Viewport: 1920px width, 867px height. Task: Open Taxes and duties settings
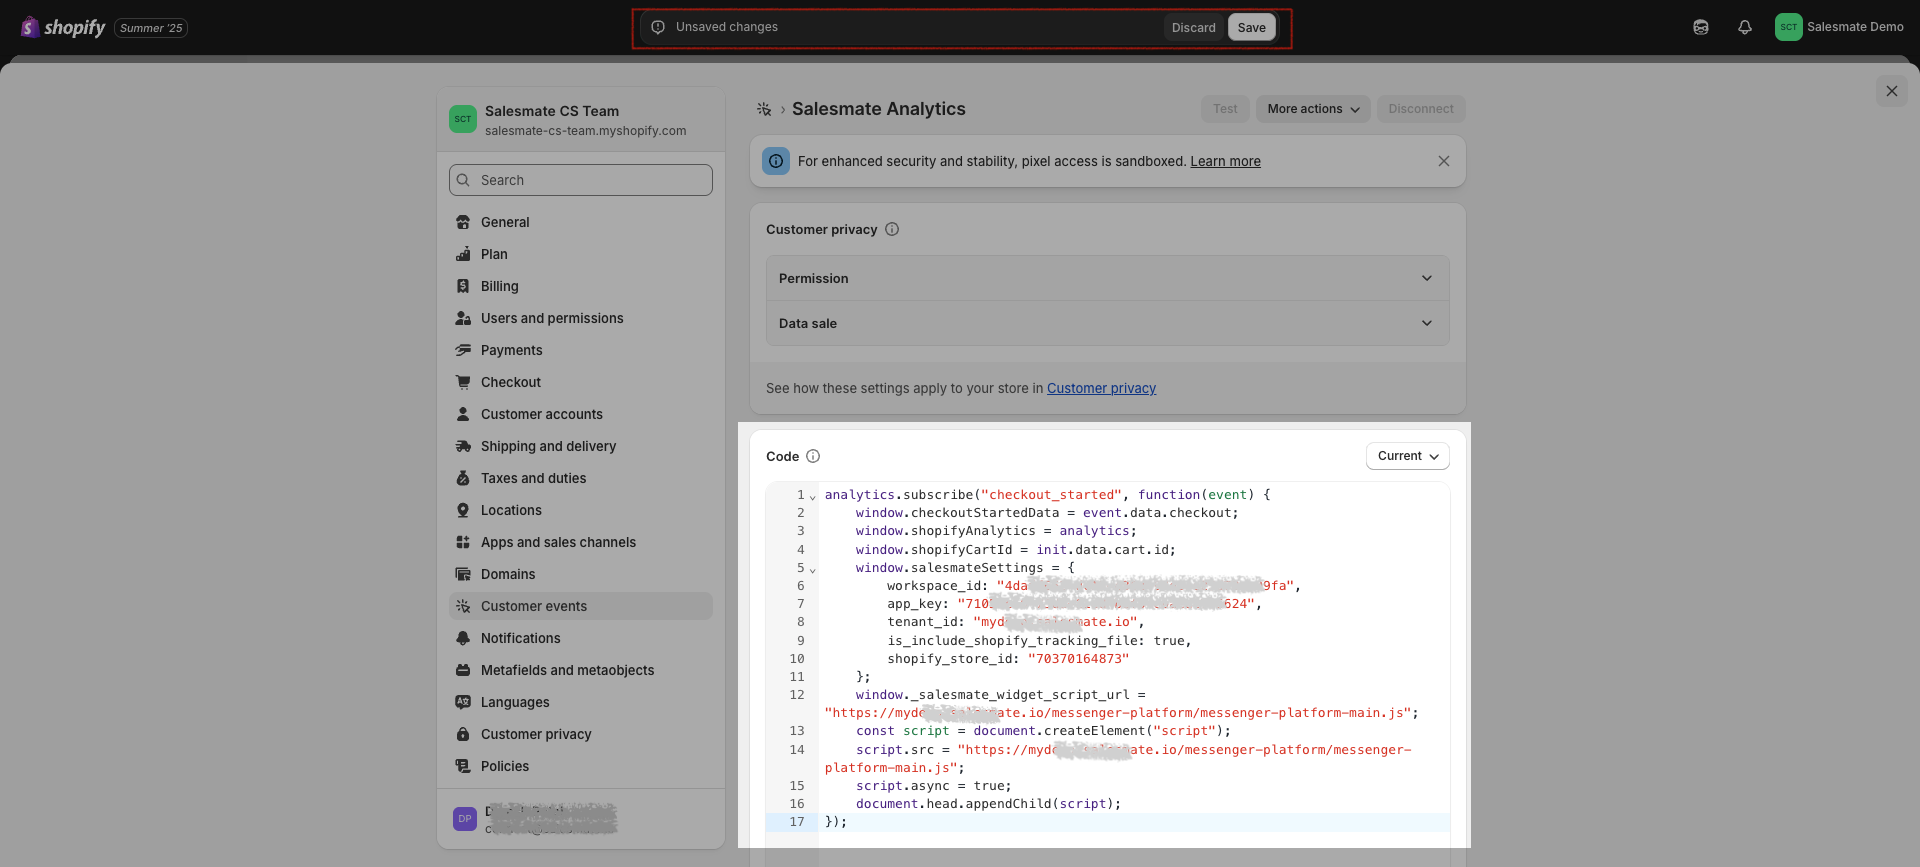pyautogui.click(x=581, y=478)
